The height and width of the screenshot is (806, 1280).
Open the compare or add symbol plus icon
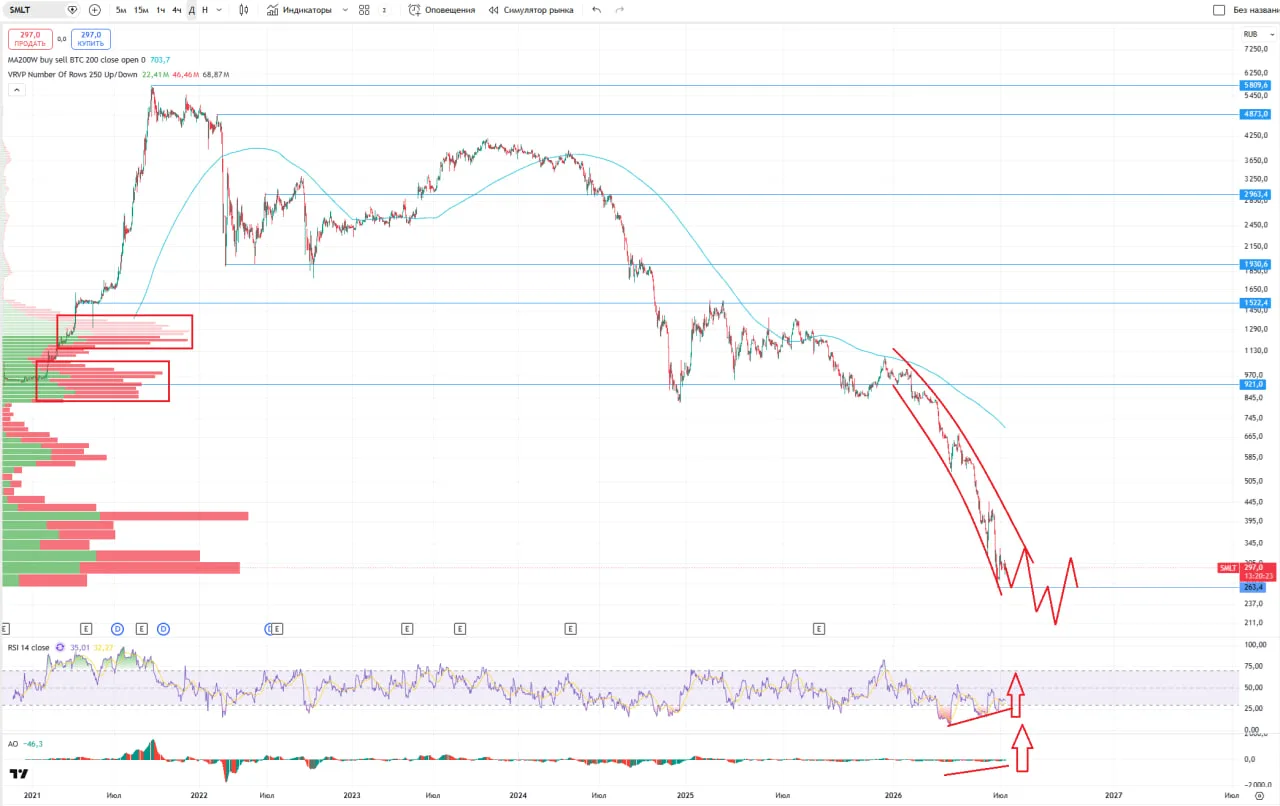coord(94,10)
